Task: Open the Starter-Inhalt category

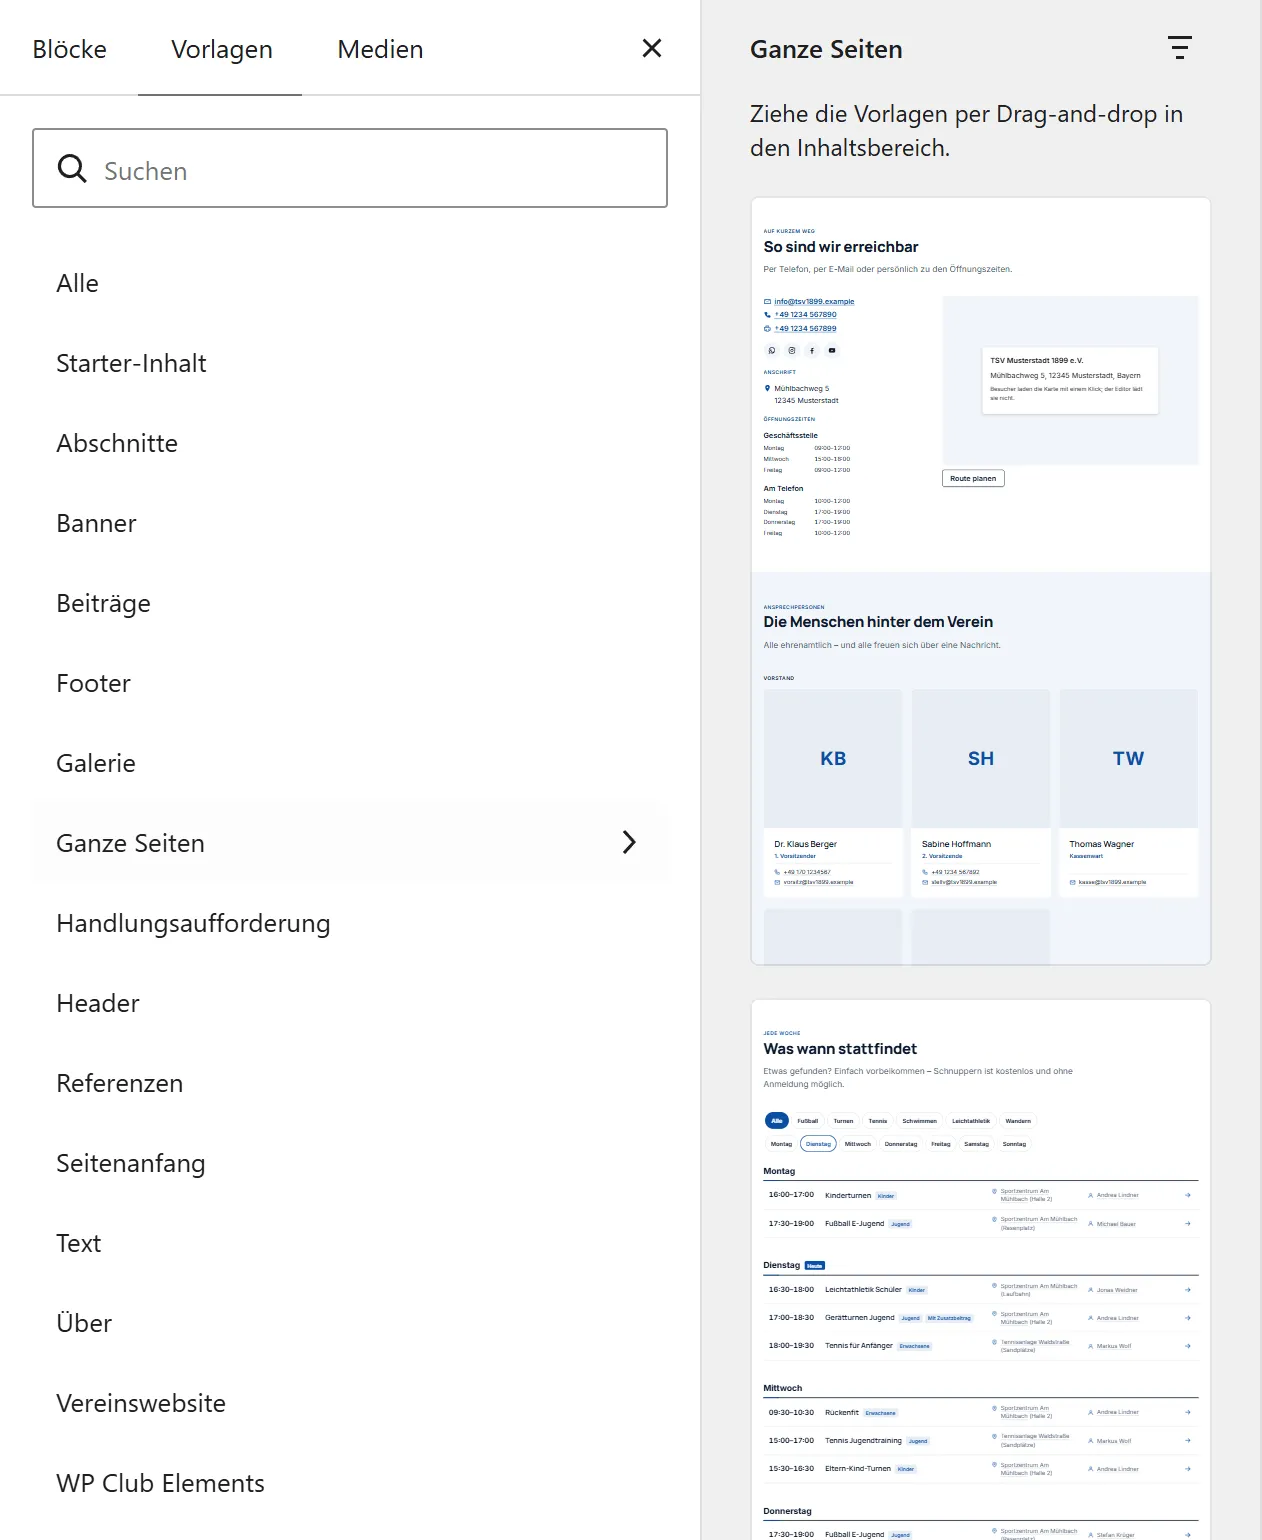Action: coord(350,363)
